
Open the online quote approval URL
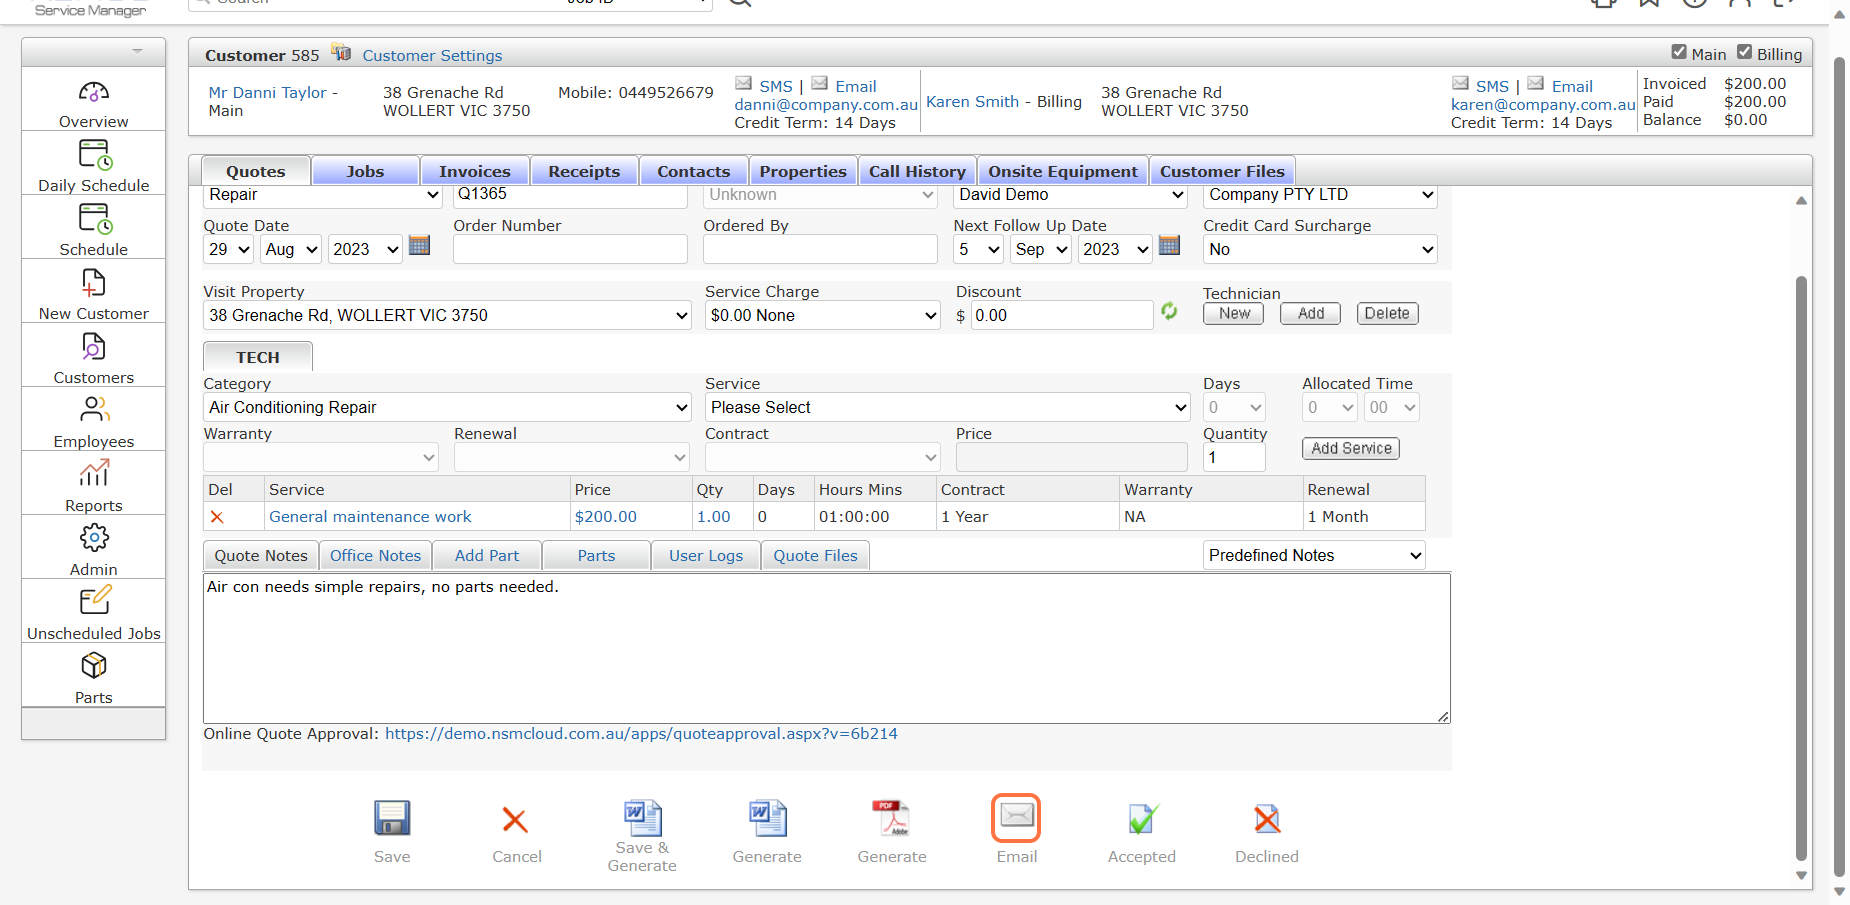click(641, 734)
